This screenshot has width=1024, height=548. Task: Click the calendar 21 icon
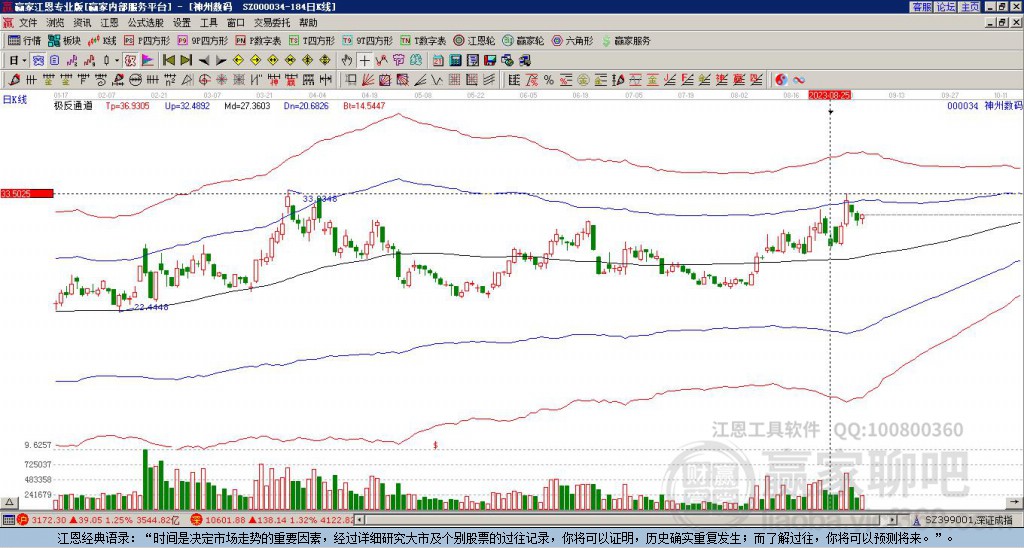click(x=438, y=60)
